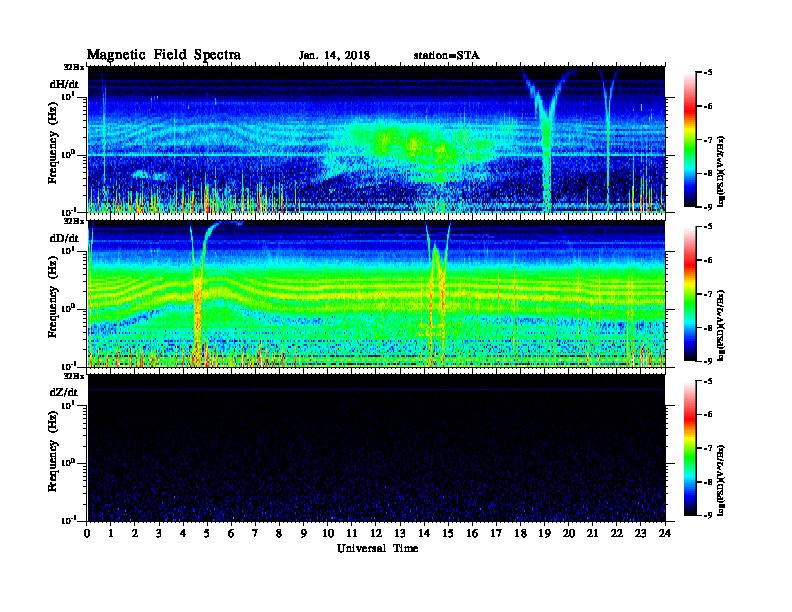The width and height of the screenshot is (792, 612).
Task: Click hour 12 on the Universal Time axis
Action: (x=376, y=534)
